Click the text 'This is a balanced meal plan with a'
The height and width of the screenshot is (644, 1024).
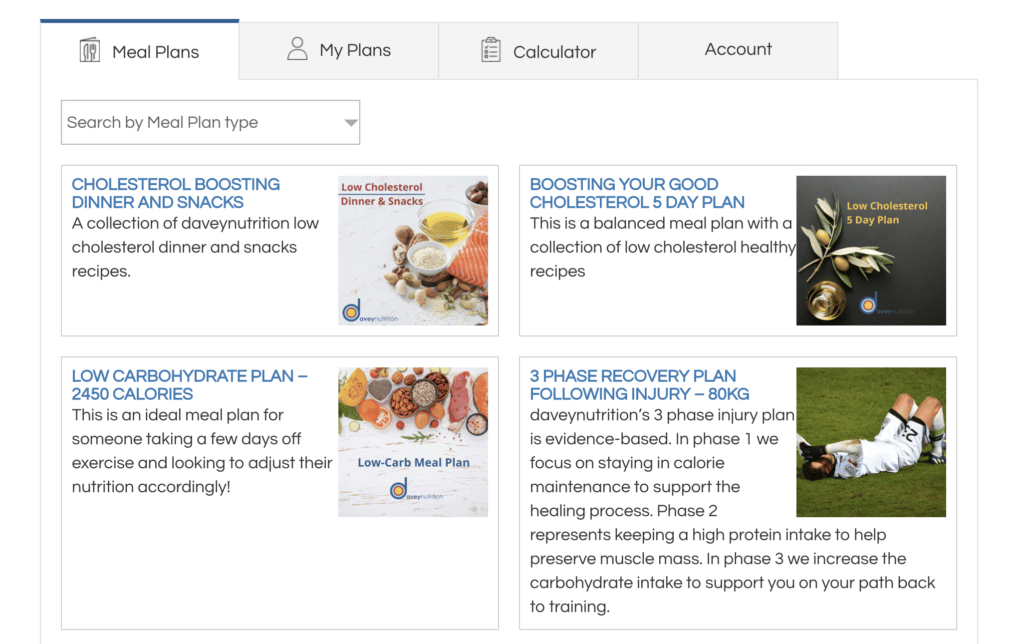pos(660,223)
